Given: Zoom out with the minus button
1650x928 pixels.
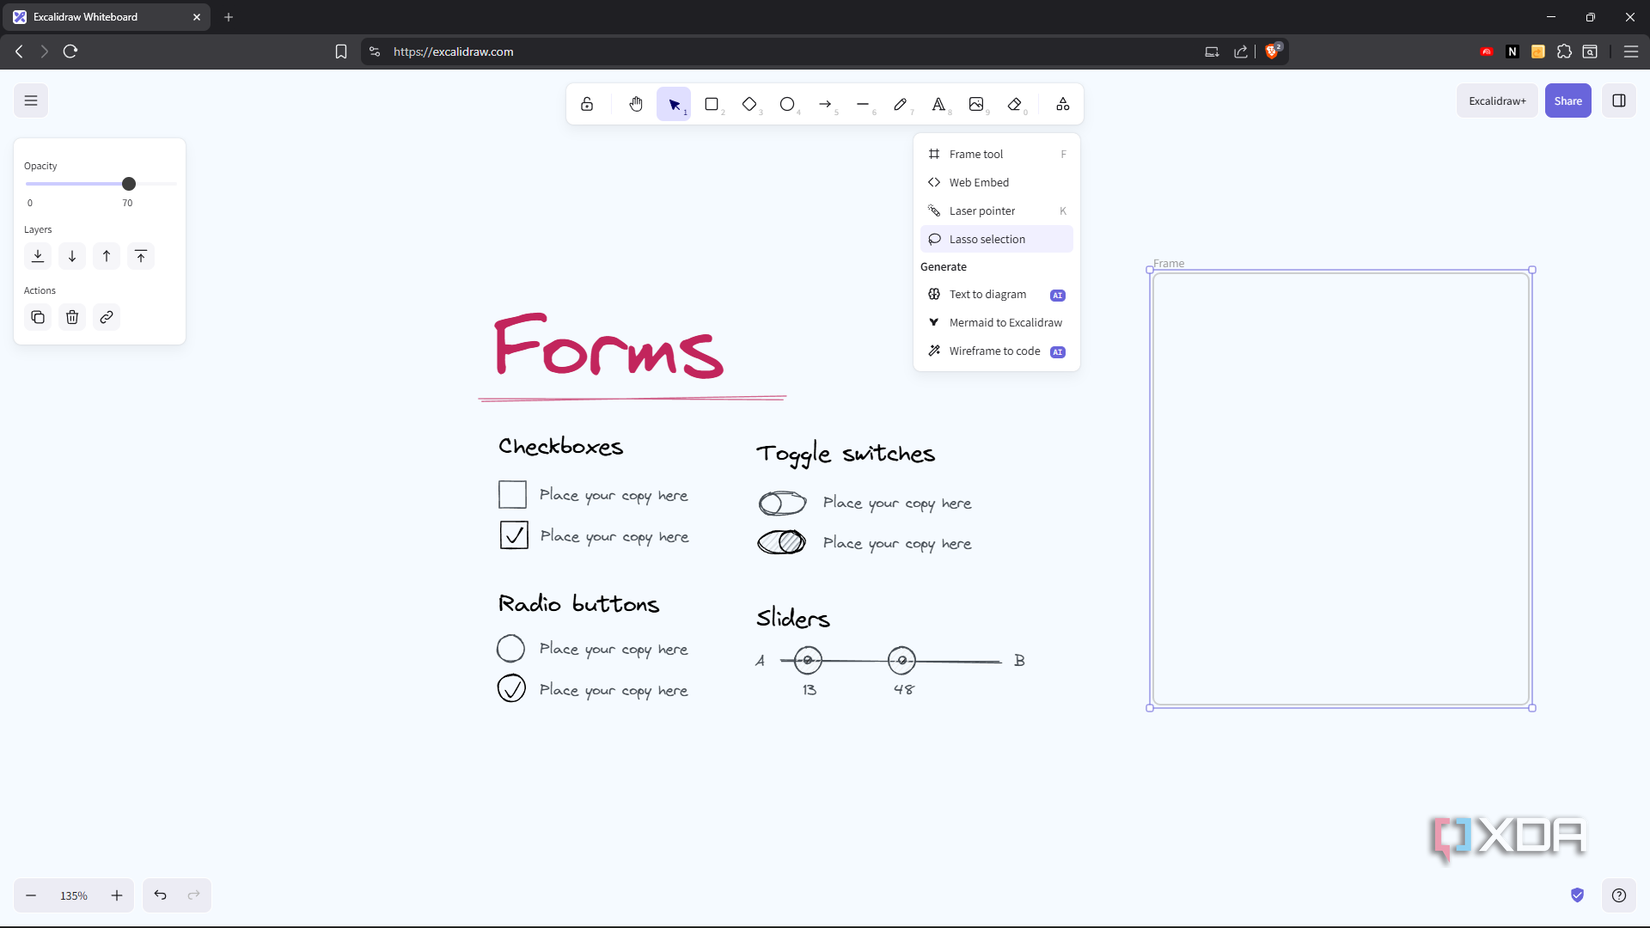Looking at the screenshot, I should [31, 895].
